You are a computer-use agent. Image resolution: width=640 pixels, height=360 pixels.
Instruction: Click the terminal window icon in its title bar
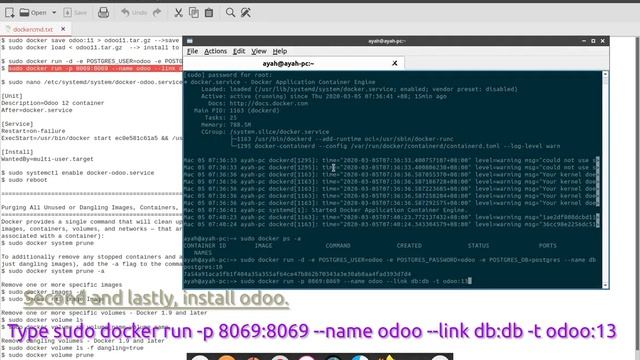(190, 41)
